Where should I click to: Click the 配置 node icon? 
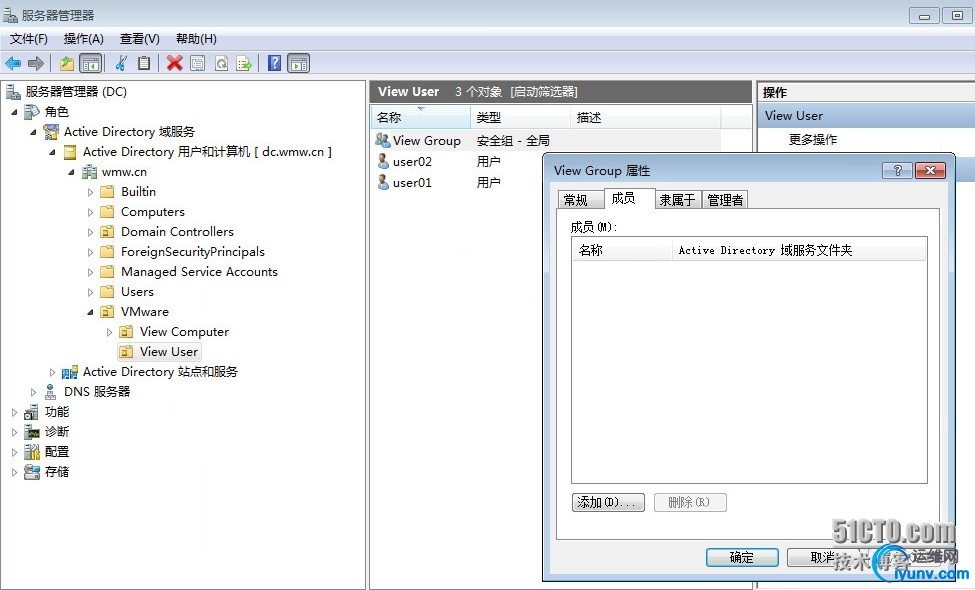click(32, 452)
